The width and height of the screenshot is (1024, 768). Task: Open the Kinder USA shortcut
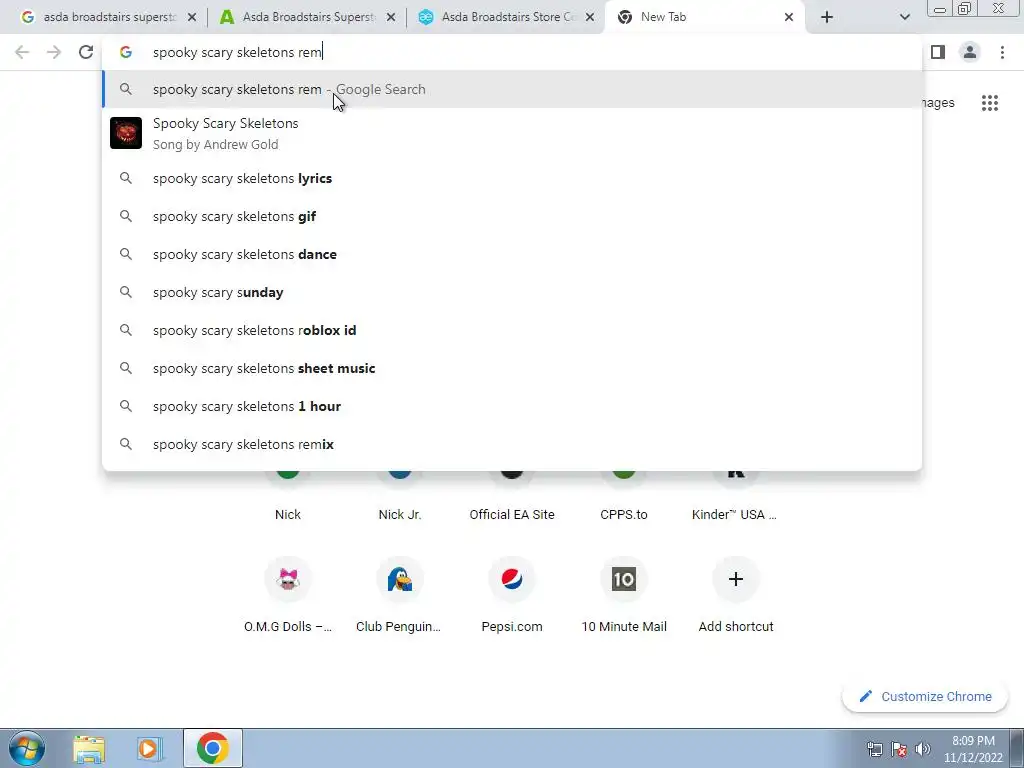735,514
